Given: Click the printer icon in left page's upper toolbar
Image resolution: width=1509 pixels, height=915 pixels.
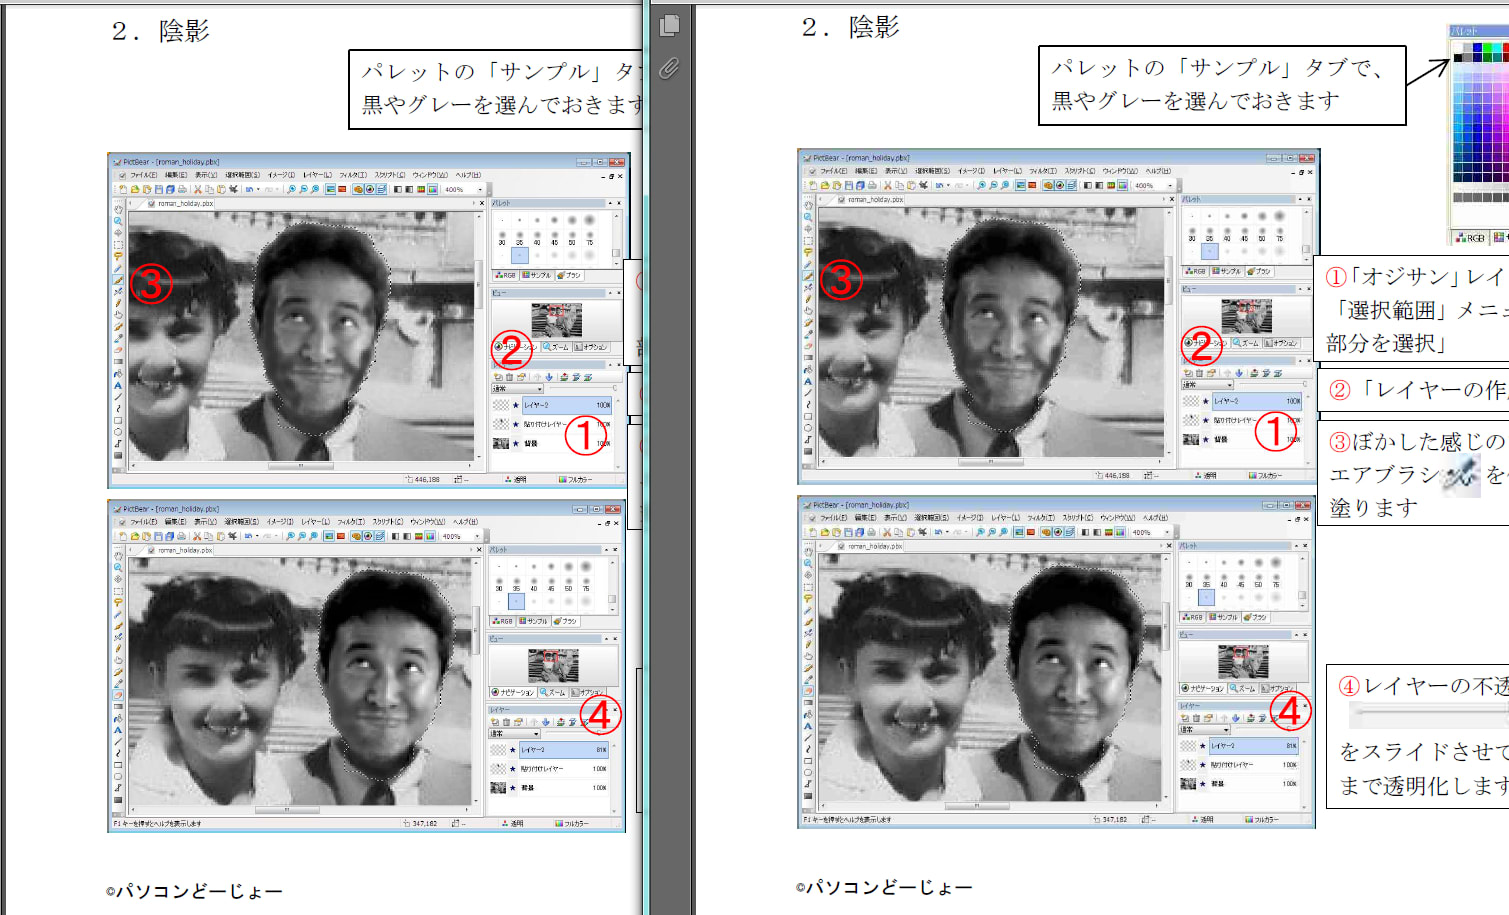Looking at the screenshot, I should 182,189.
